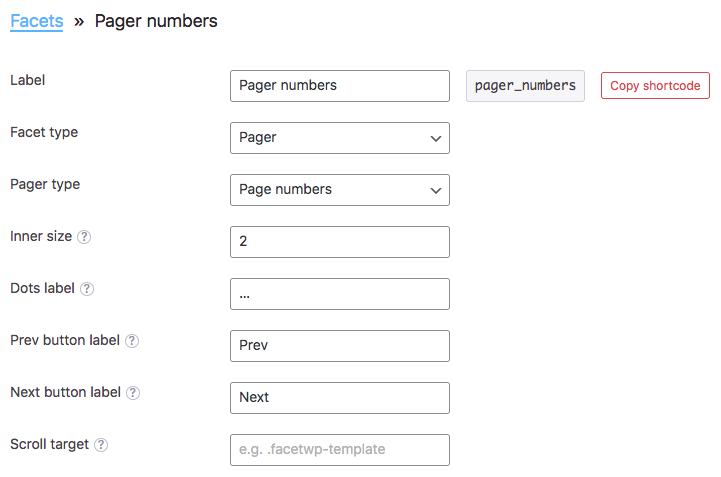Click the Next button label help icon
Image resolution: width=721 pixels, height=477 pixels.
pos(133,393)
